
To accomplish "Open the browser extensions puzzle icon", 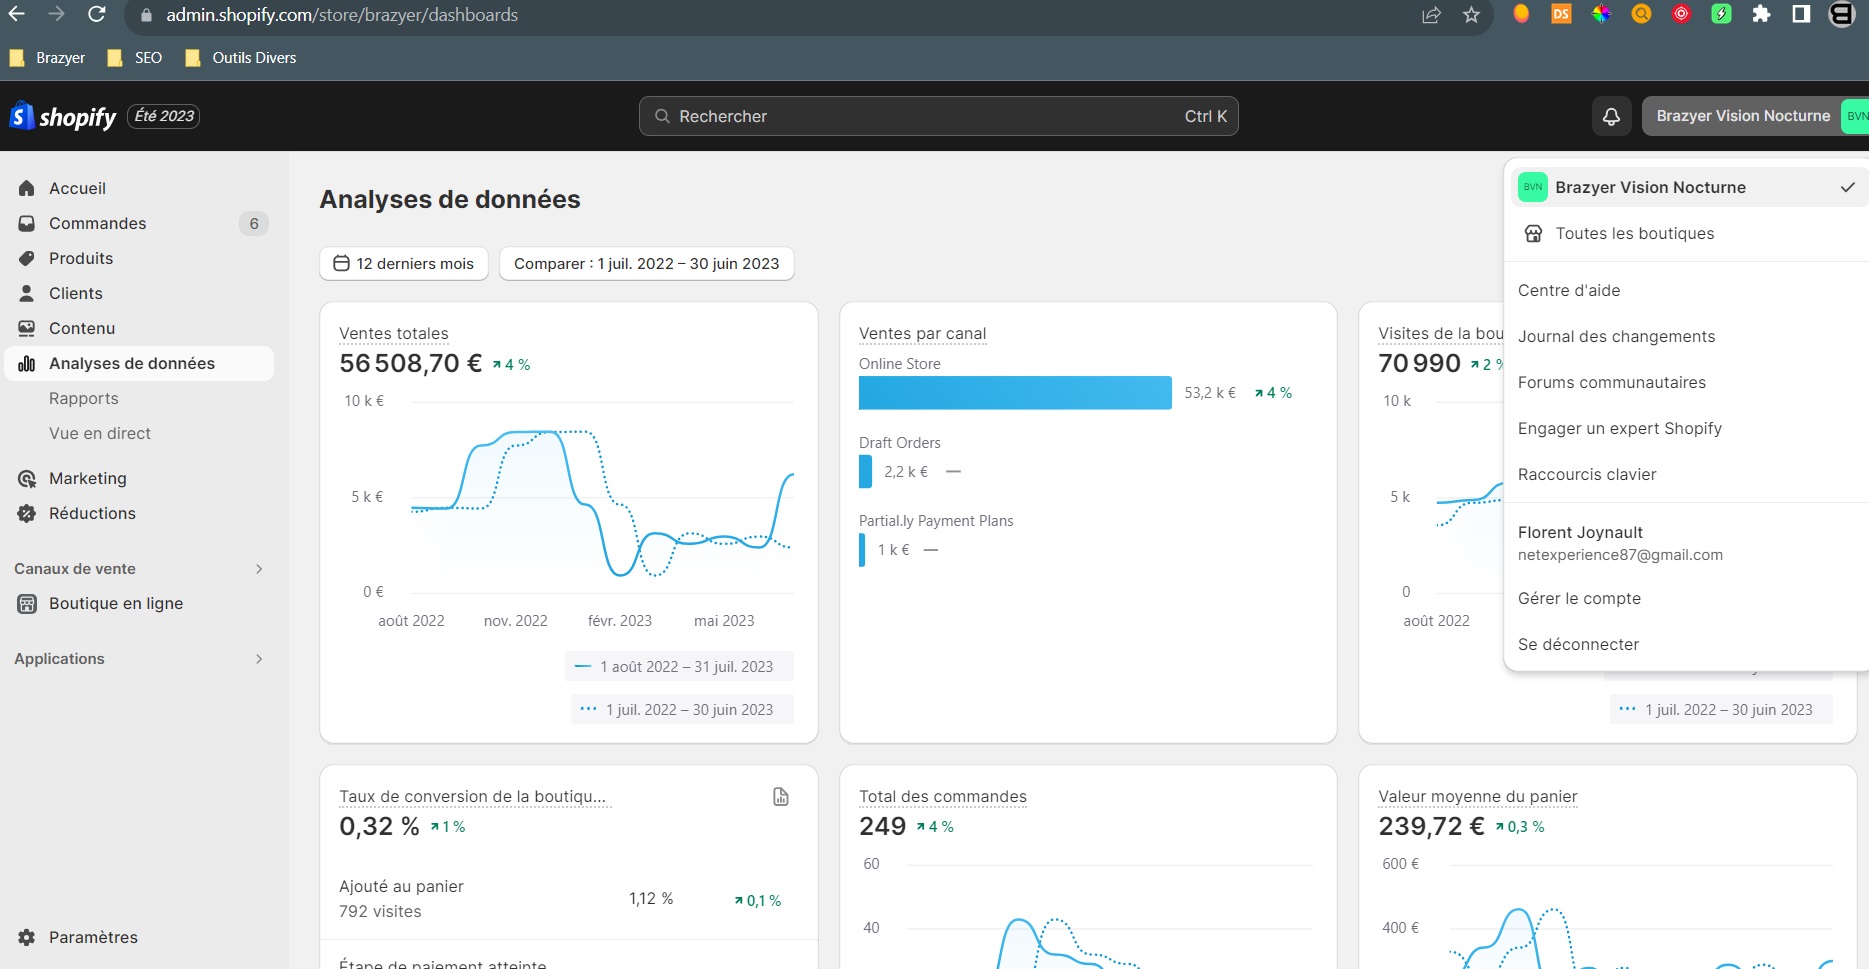I will click(x=1761, y=14).
